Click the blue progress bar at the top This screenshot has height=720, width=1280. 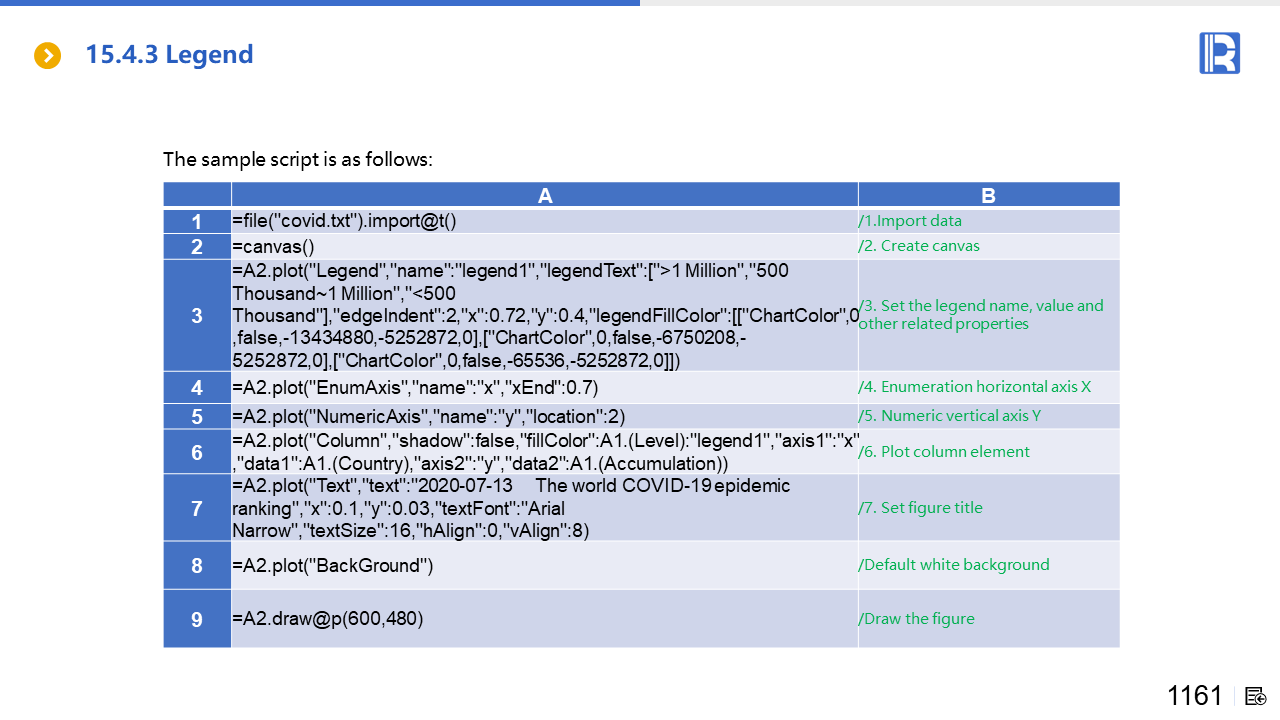[320, 3]
